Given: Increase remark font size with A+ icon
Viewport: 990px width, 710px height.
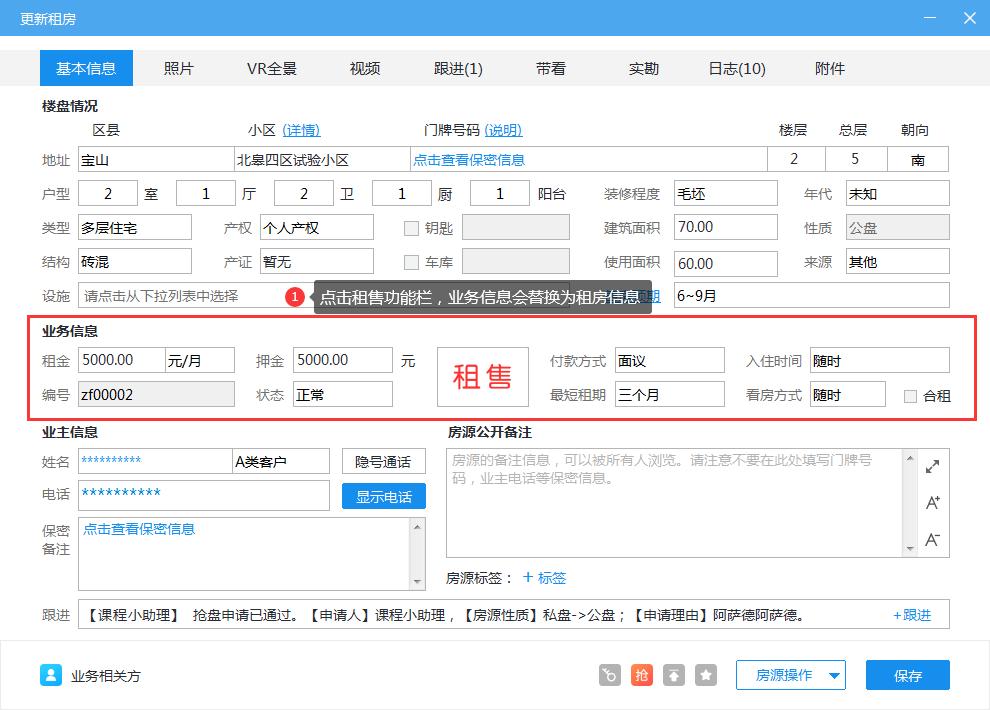Looking at the screenshot, I should [932, 503].
